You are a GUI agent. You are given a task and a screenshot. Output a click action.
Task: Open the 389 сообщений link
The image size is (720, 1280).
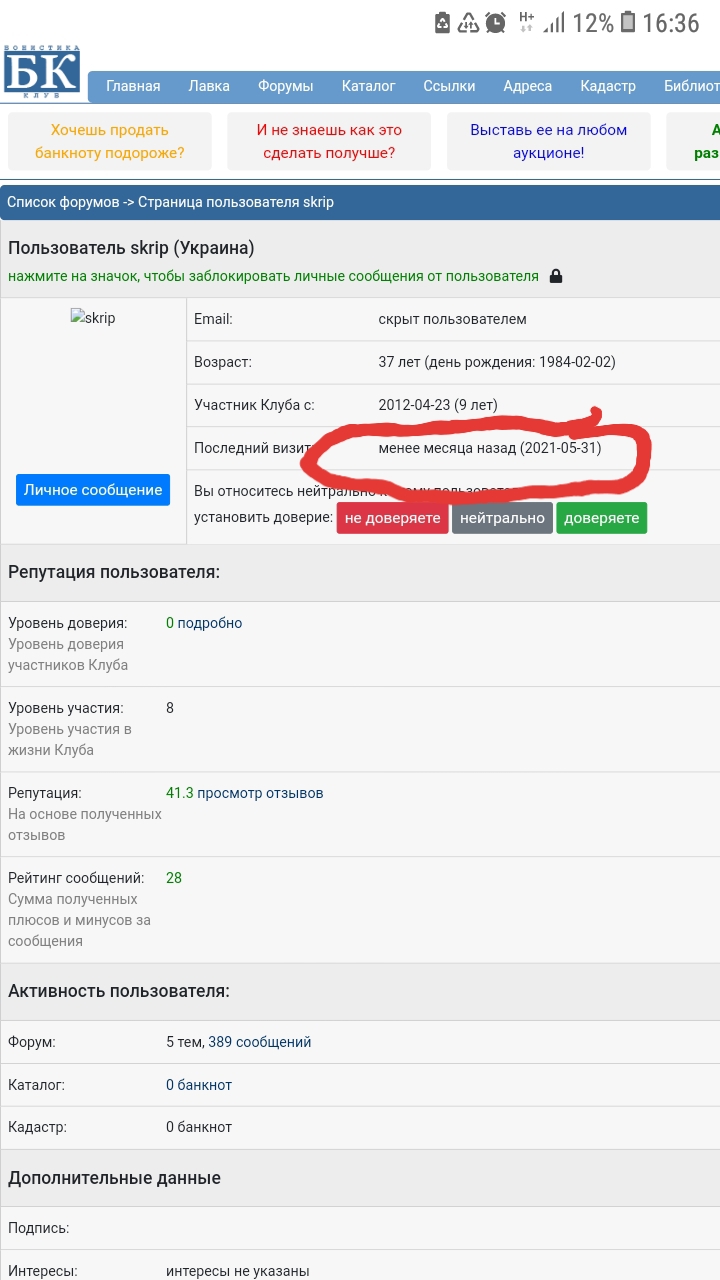tap(260, 1042)
